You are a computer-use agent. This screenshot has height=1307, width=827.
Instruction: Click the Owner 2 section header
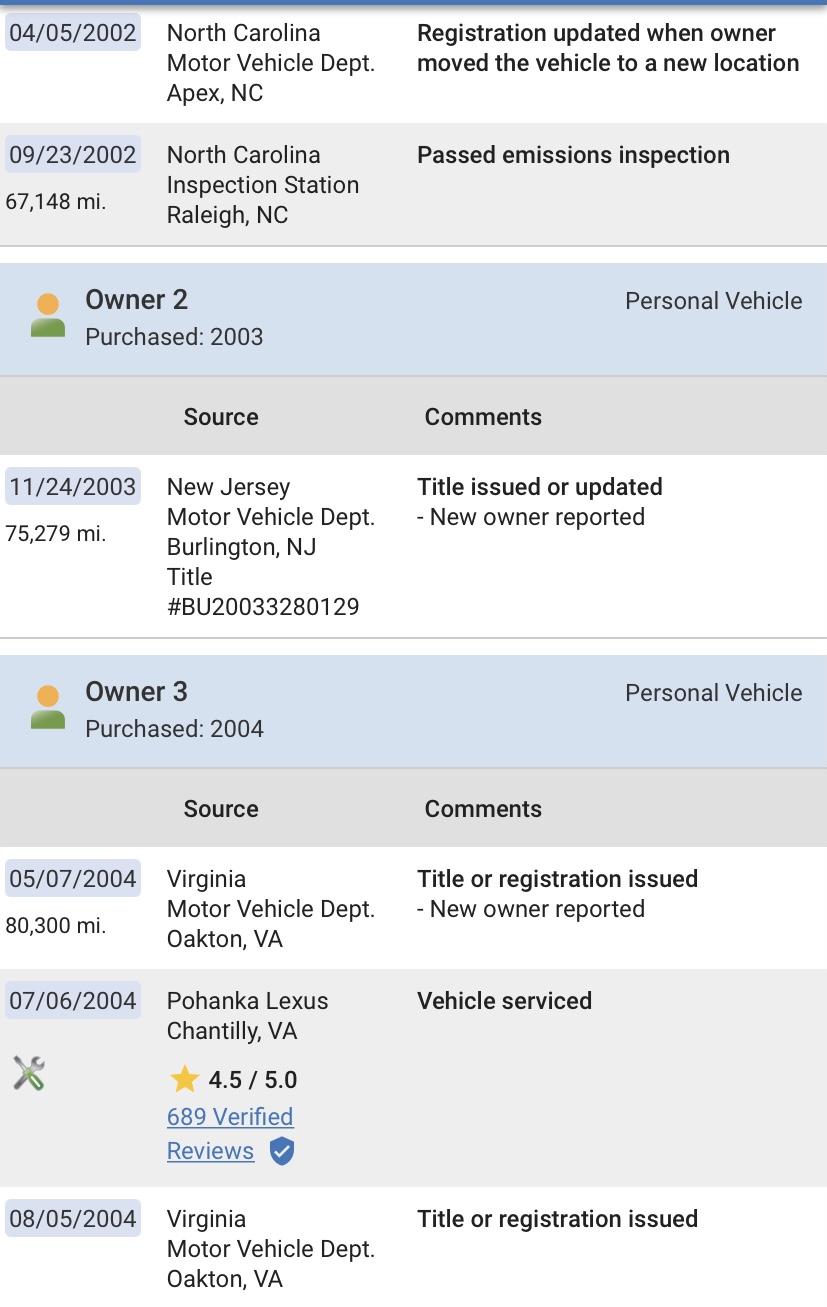coord(413,319)
